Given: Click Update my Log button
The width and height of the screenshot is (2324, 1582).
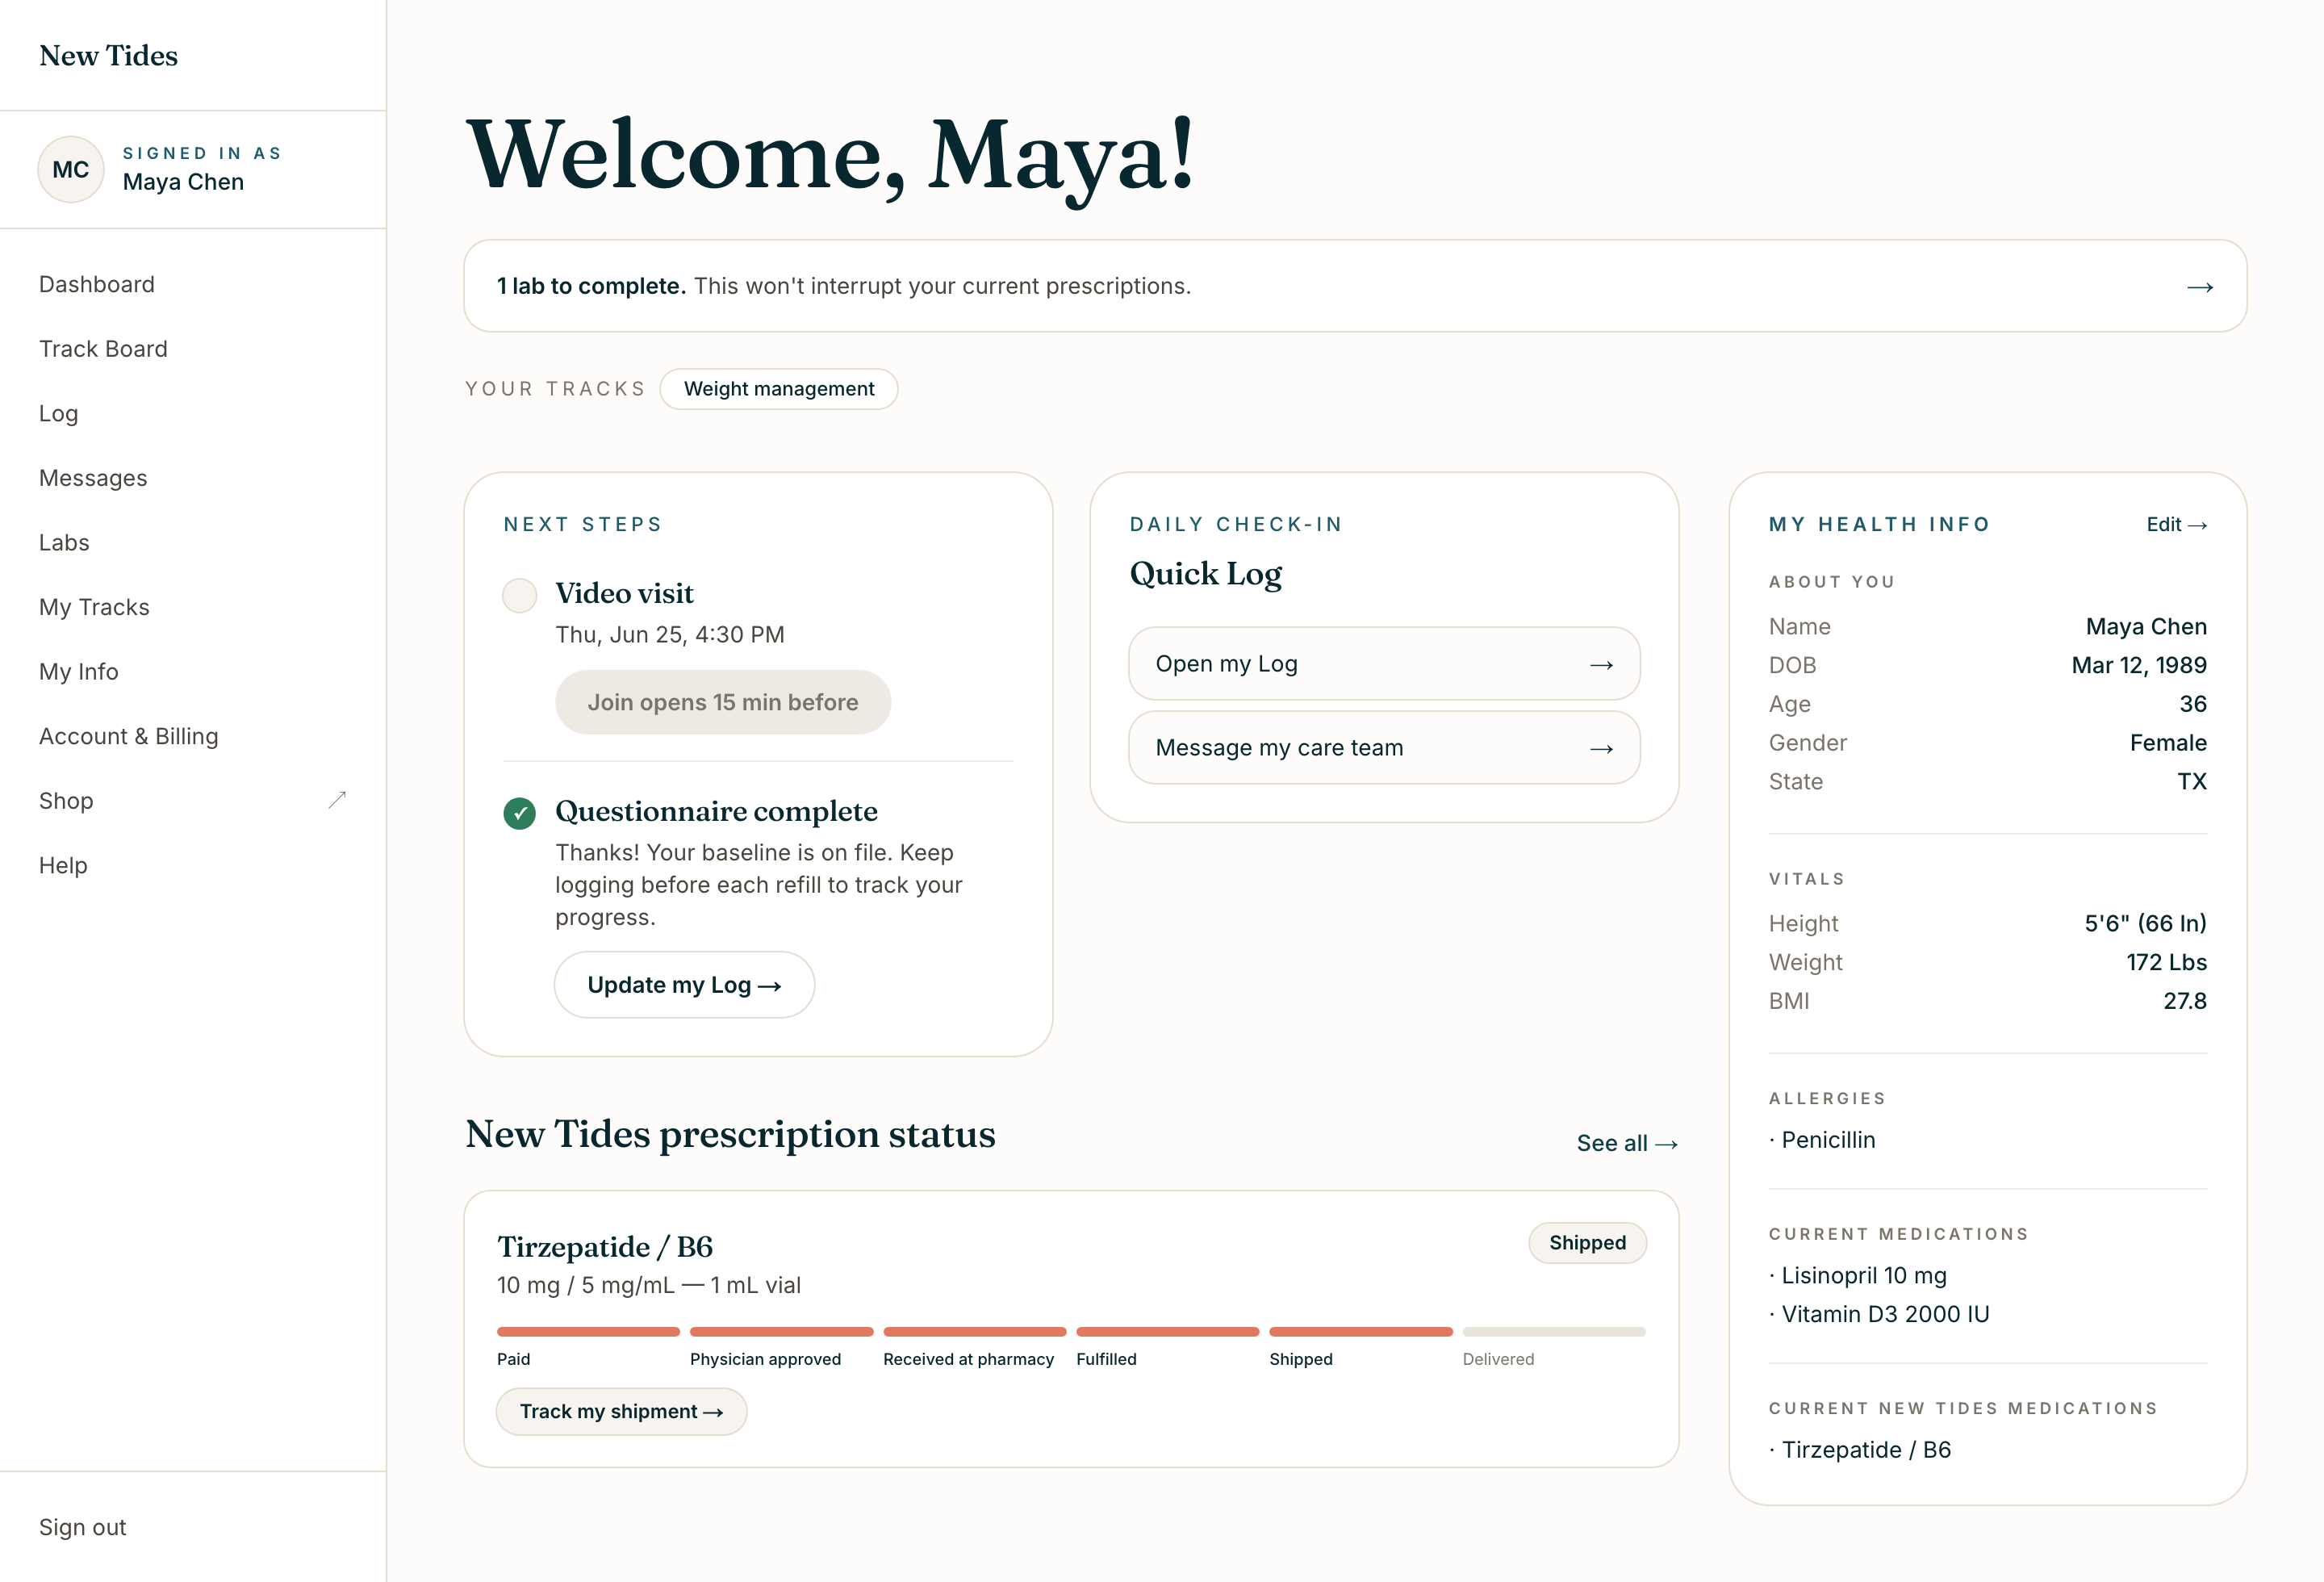Looking at the screenshot, I should (x=684, y=985).
